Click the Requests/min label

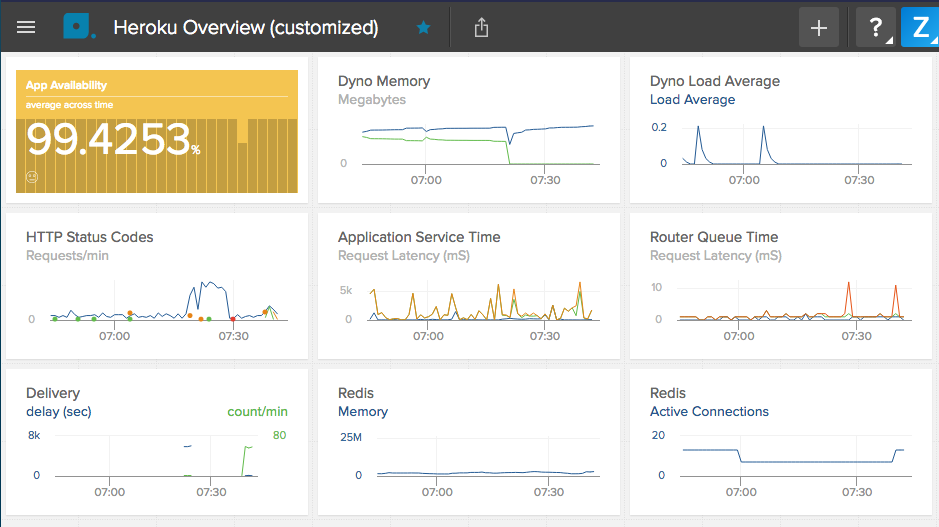(x=67, y=256)
